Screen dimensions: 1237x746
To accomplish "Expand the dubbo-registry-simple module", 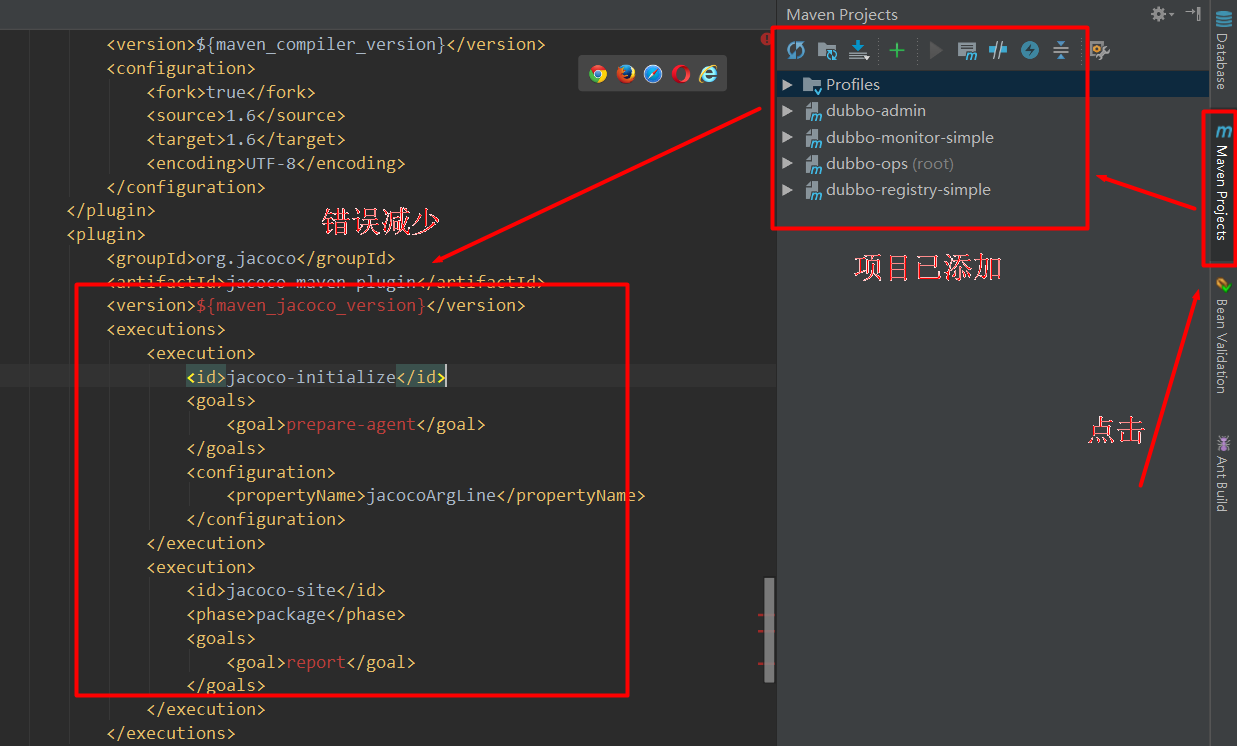I will coord(788,189).
